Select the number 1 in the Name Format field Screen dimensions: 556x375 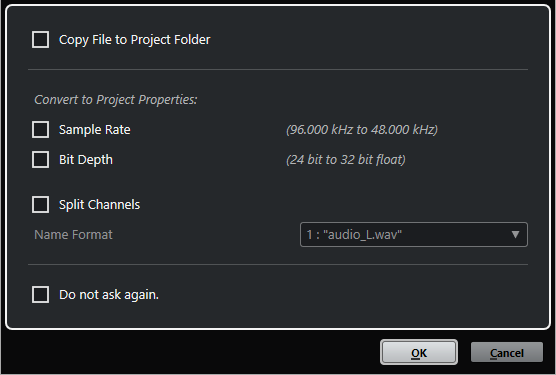[309, 235]
